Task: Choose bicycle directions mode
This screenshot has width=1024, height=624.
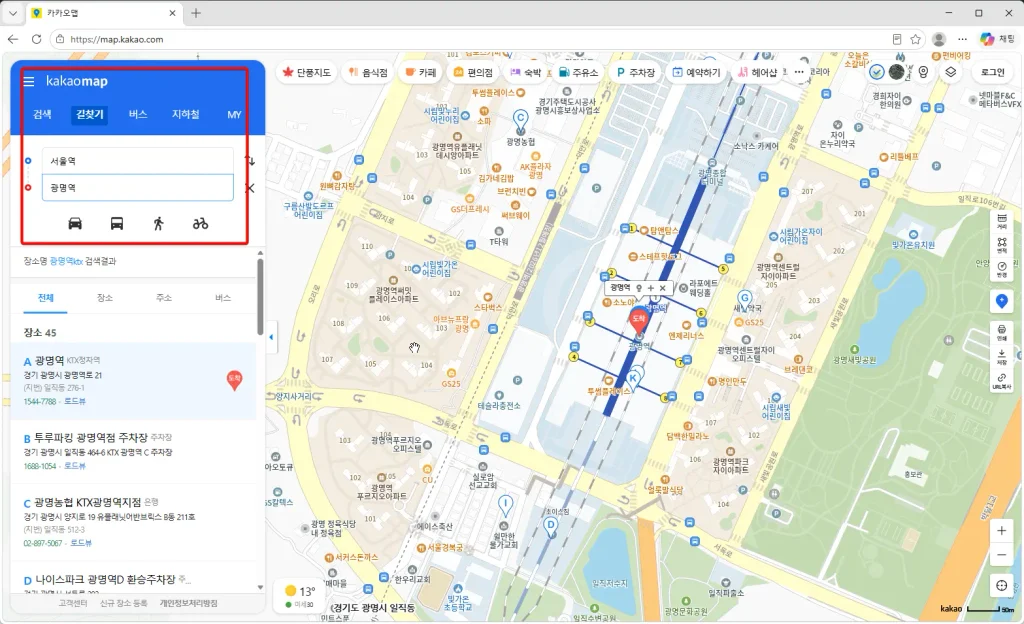Action: (x=200, y=224)
